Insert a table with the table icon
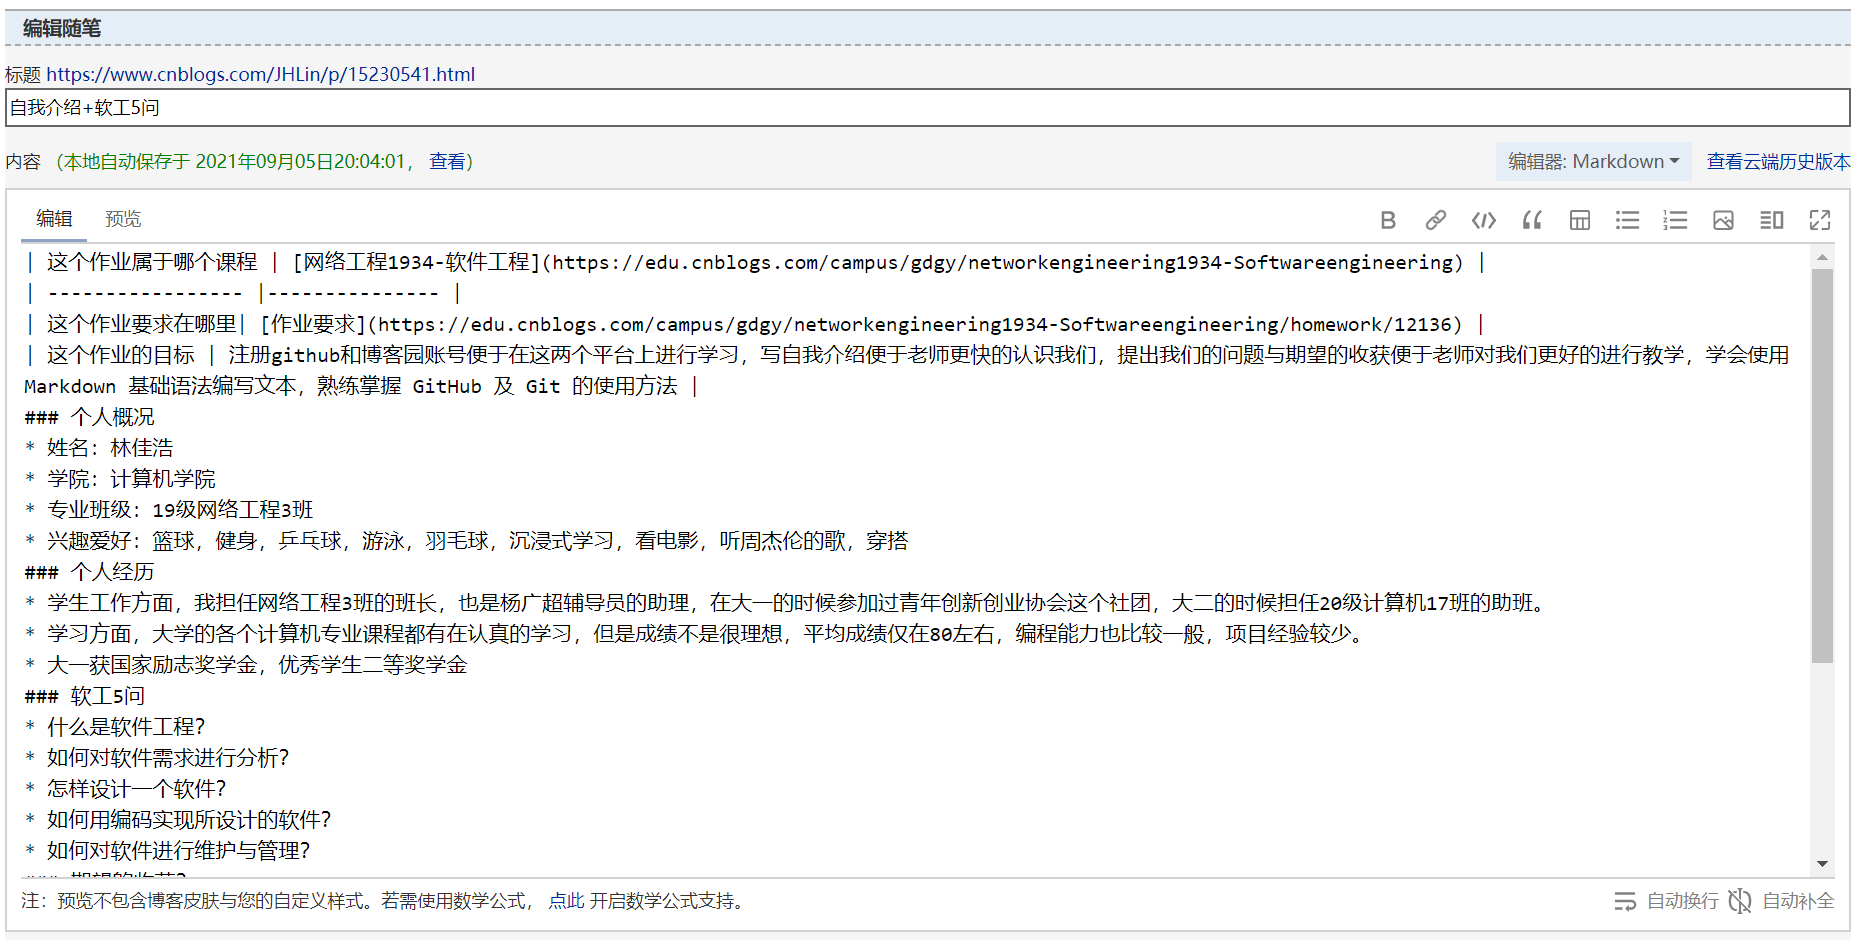 tap(1579, 220)
